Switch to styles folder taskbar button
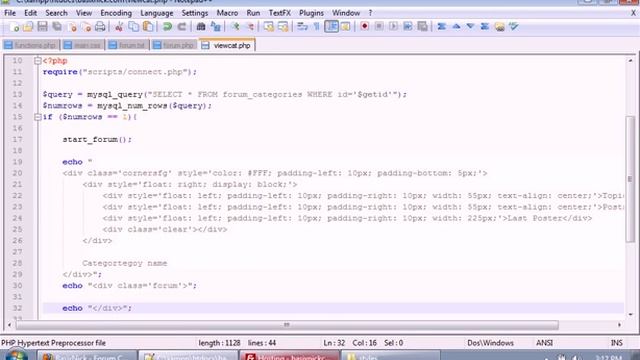 [390, 356]
